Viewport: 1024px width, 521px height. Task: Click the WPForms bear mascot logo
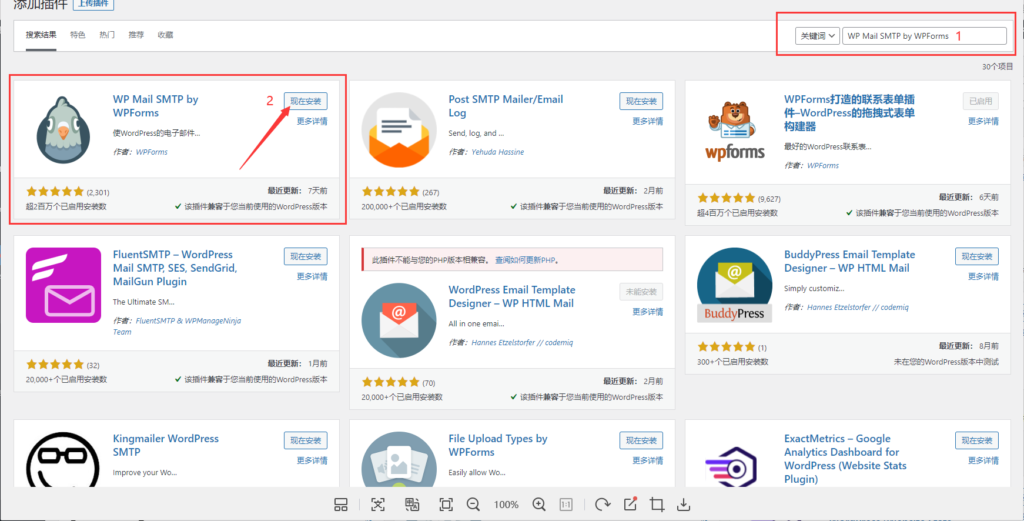click(x=735, y=131)
